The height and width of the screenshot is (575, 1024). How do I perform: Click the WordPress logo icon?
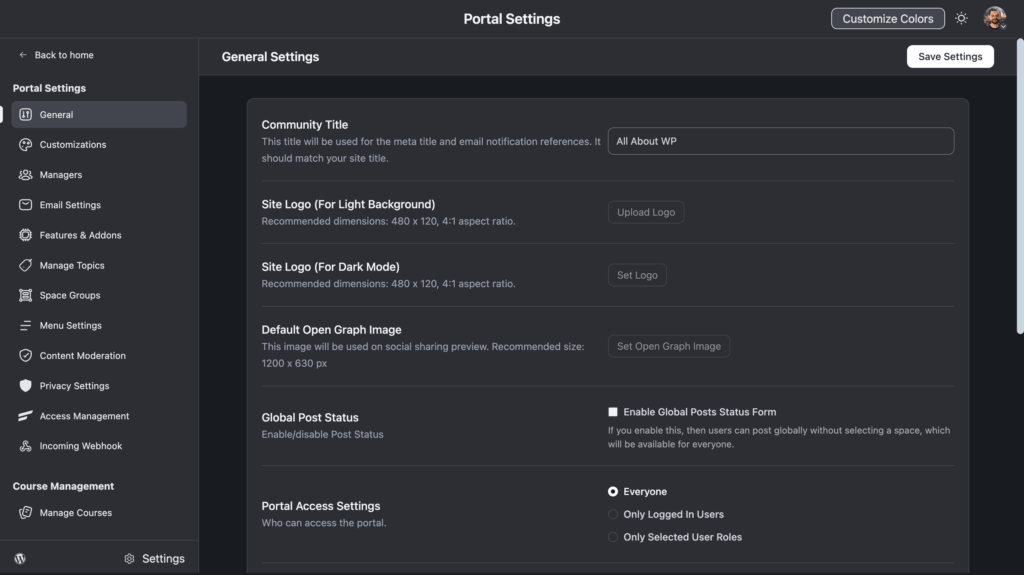(x=20, y=559)
